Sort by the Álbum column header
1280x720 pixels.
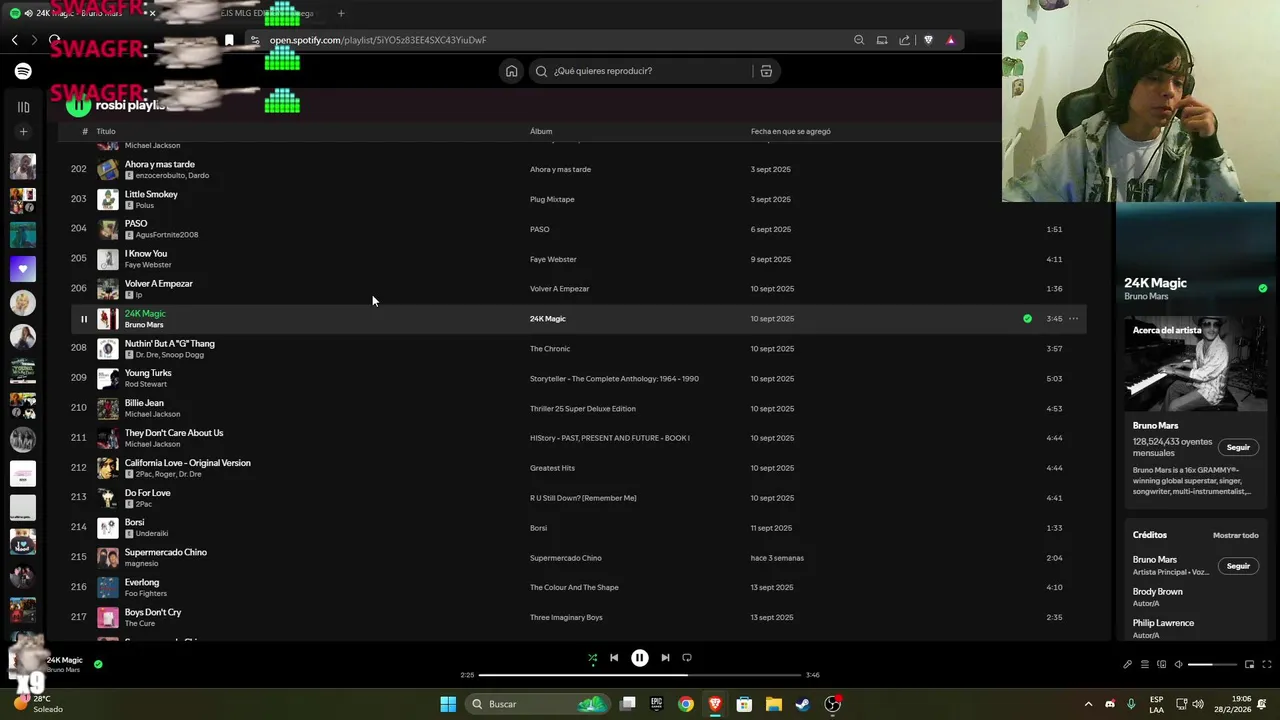(541, 131)
